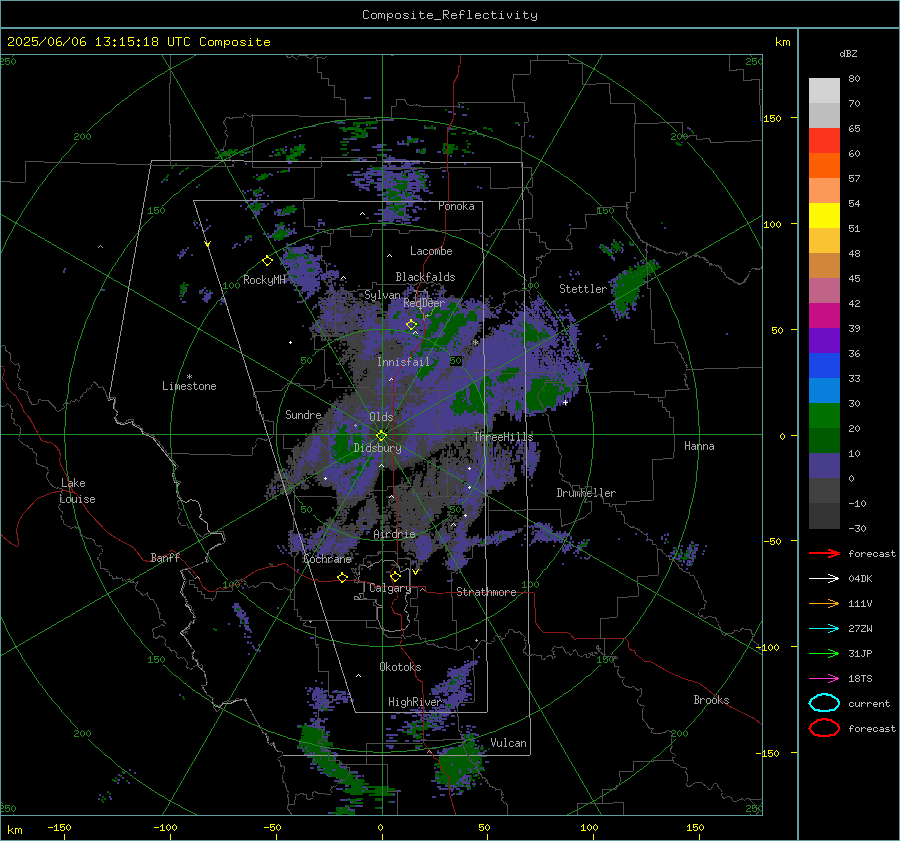
Task: Click the dBZ legend heading
Action: click(x=848, y=54)
